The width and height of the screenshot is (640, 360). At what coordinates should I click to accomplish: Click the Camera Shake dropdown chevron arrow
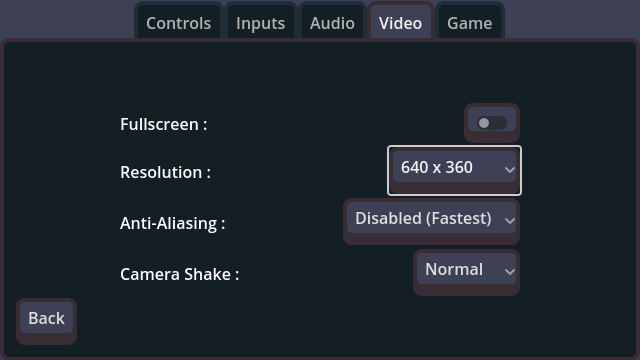509,271
